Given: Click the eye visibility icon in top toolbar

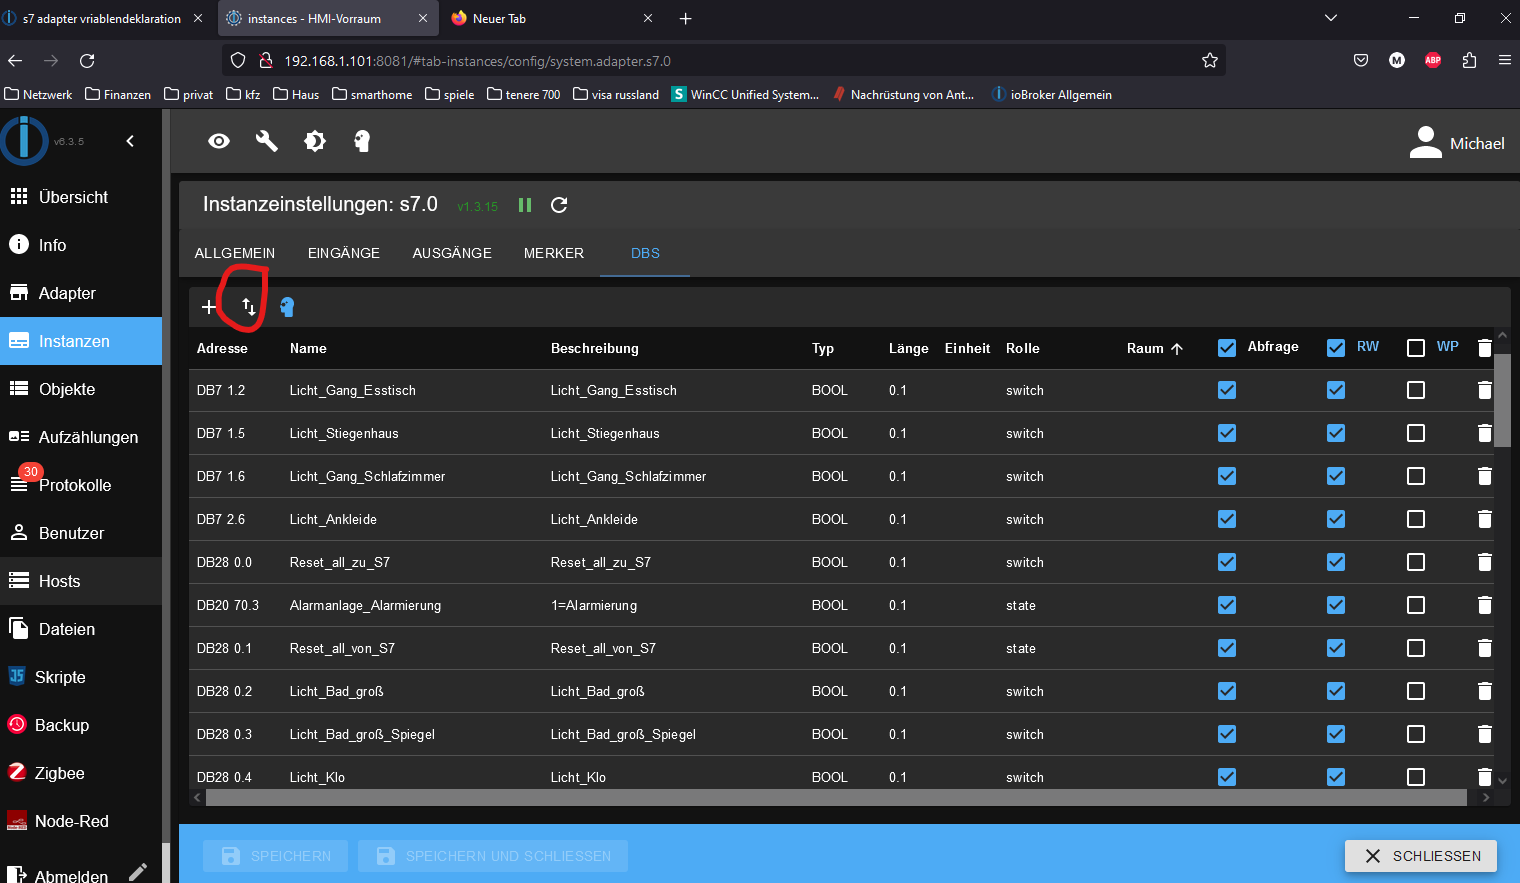Looking at the screenshot, I should coord(219,141).
